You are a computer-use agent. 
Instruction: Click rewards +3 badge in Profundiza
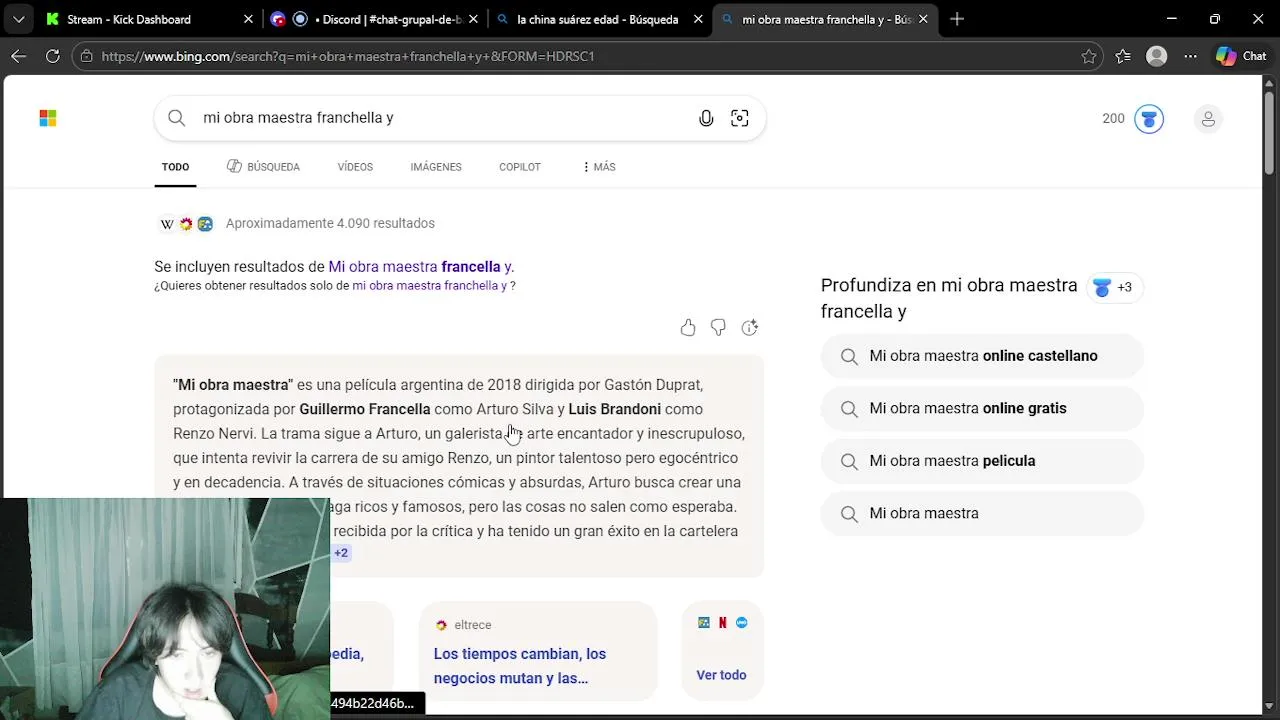(1114, 288)
